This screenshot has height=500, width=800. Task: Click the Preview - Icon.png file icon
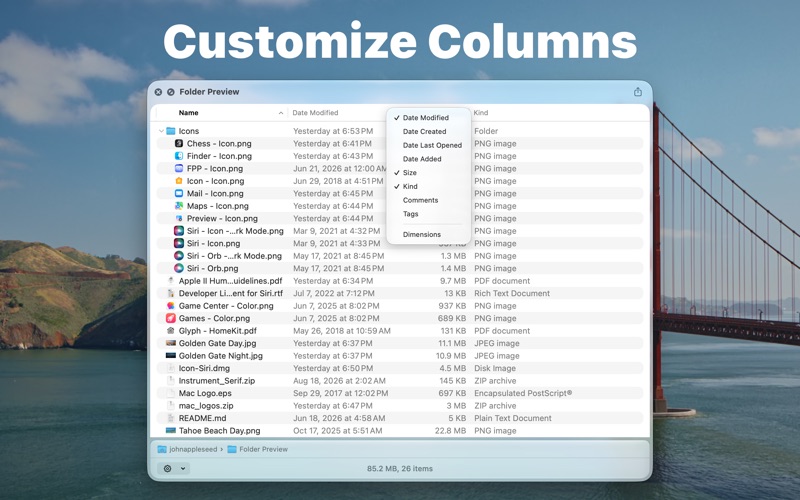pos(179,218)
